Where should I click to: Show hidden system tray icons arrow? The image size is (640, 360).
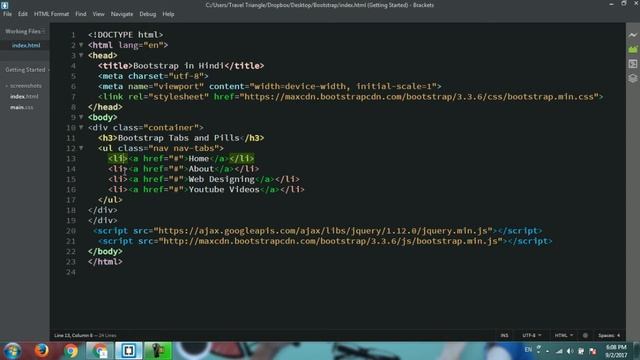(x=547, y=351)
